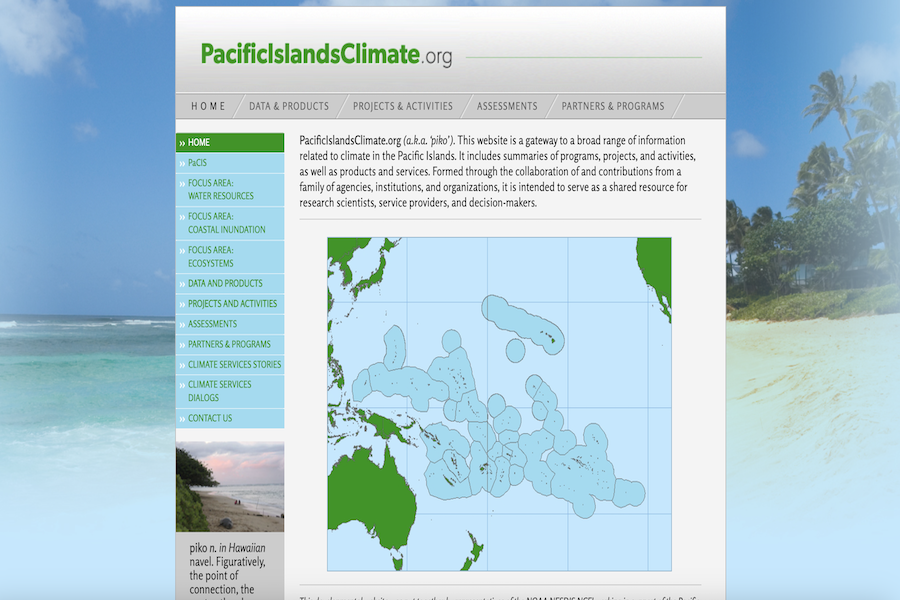This screenshot has width=900, height=600.
Task: Open the HOME tab in top navigation
Action: tap(208, 106)
